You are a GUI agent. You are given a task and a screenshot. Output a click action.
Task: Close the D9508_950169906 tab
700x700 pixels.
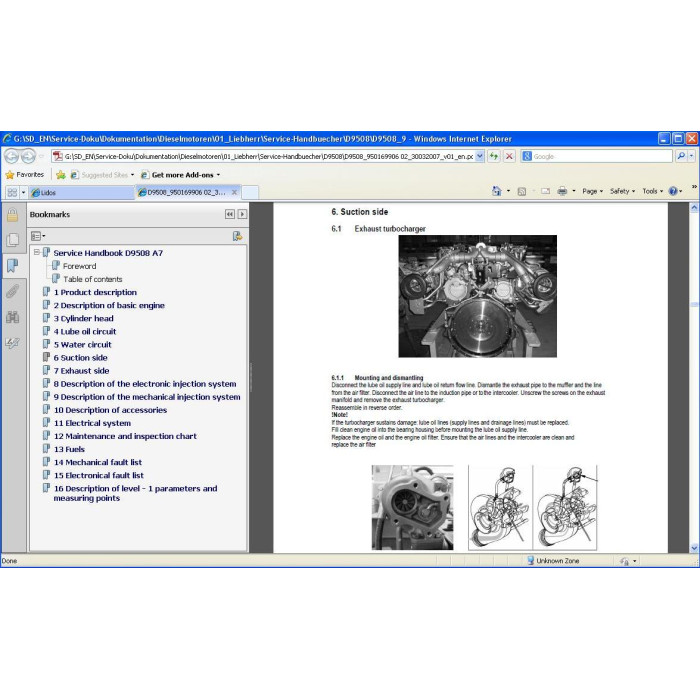tap(234, 192)
